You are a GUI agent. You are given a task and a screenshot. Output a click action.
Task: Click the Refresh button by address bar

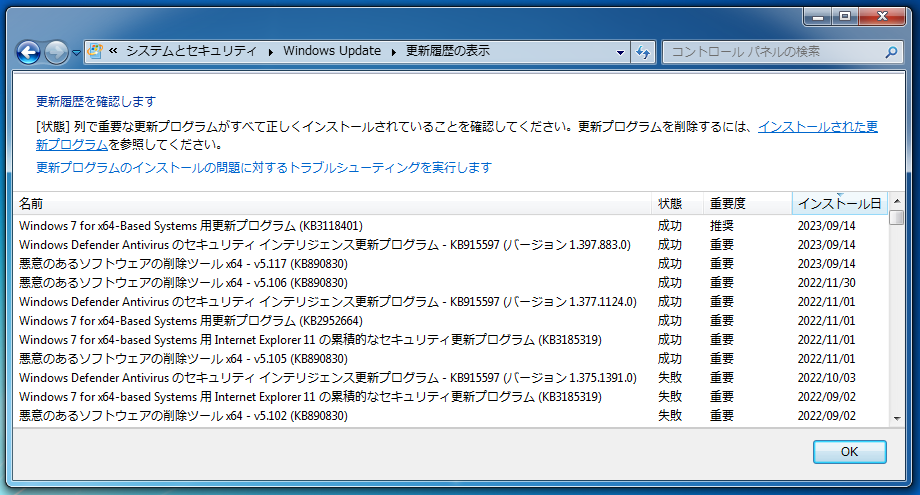[643, 52]
